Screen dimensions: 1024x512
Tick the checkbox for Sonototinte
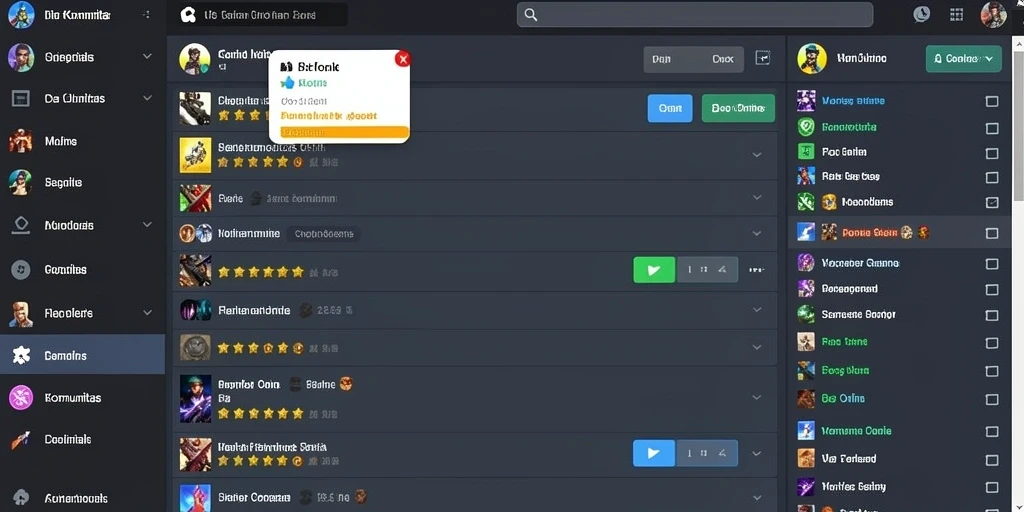pyautogui.click(x=991, y=129)
